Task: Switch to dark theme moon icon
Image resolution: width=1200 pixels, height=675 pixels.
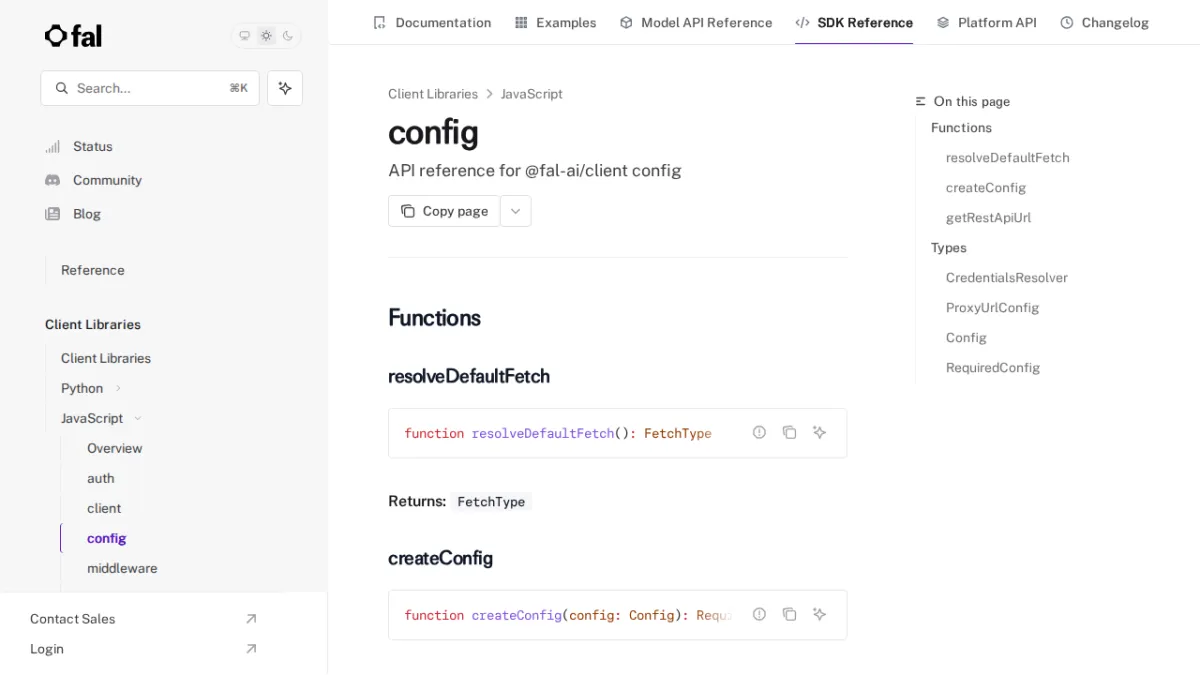Action: [x=288, y=36]
